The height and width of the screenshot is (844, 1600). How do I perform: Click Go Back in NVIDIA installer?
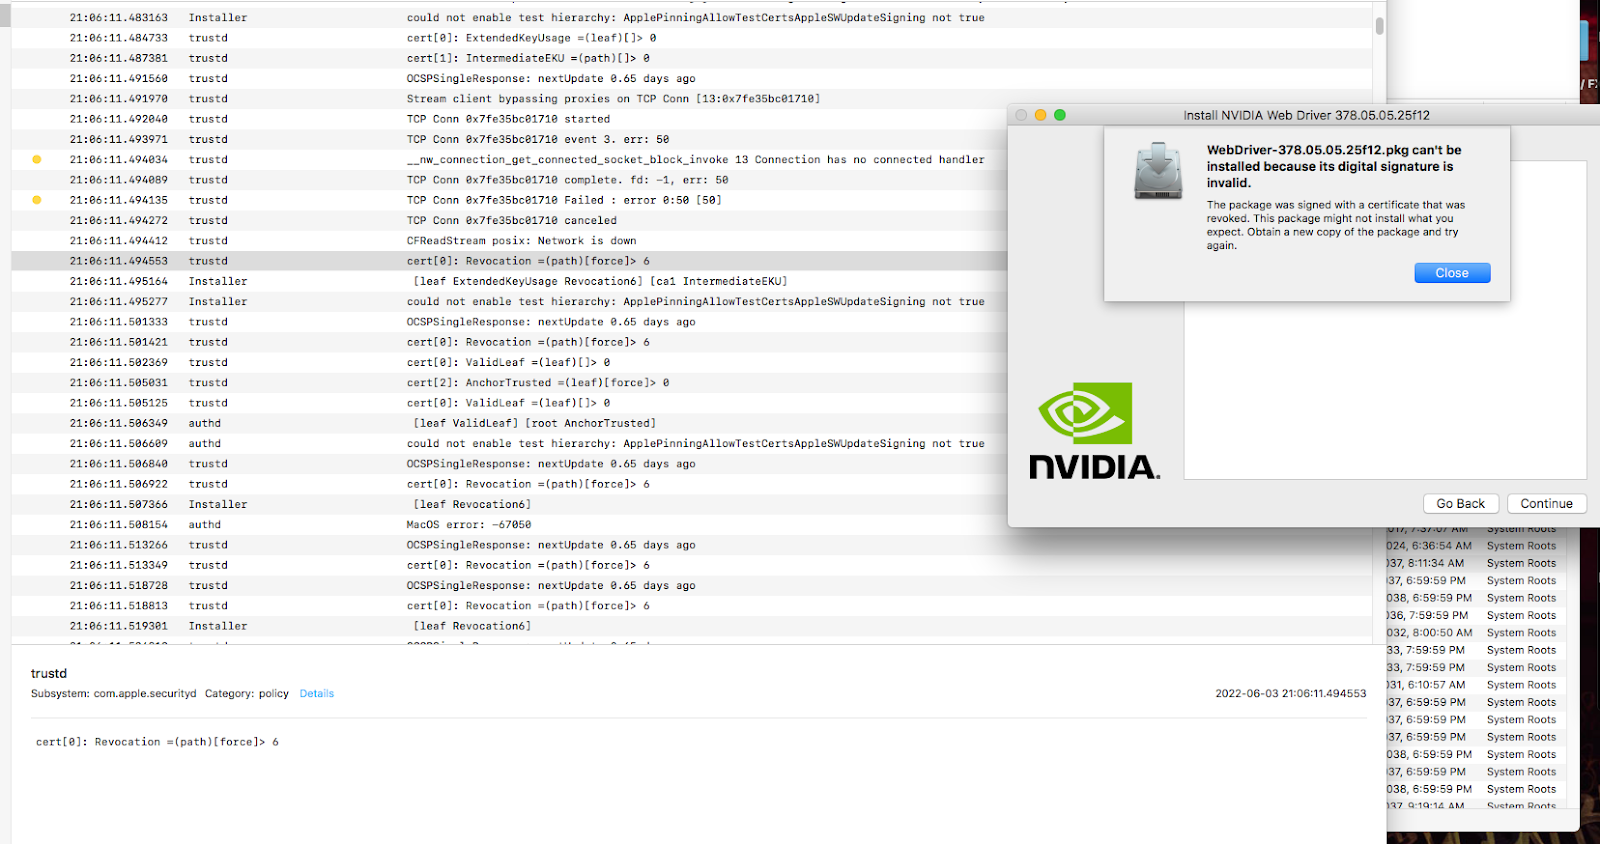tap(1460, 504)
